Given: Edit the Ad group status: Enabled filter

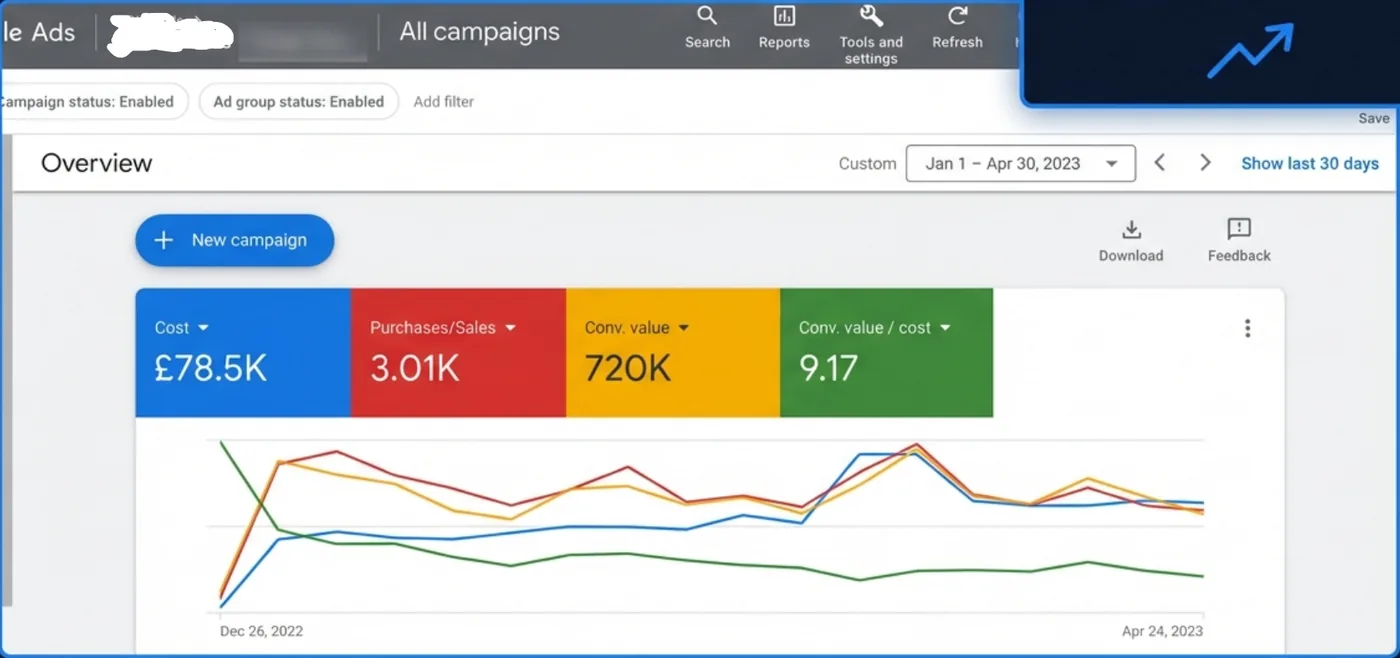Looking at the screenshot, I should pos(299,101).
